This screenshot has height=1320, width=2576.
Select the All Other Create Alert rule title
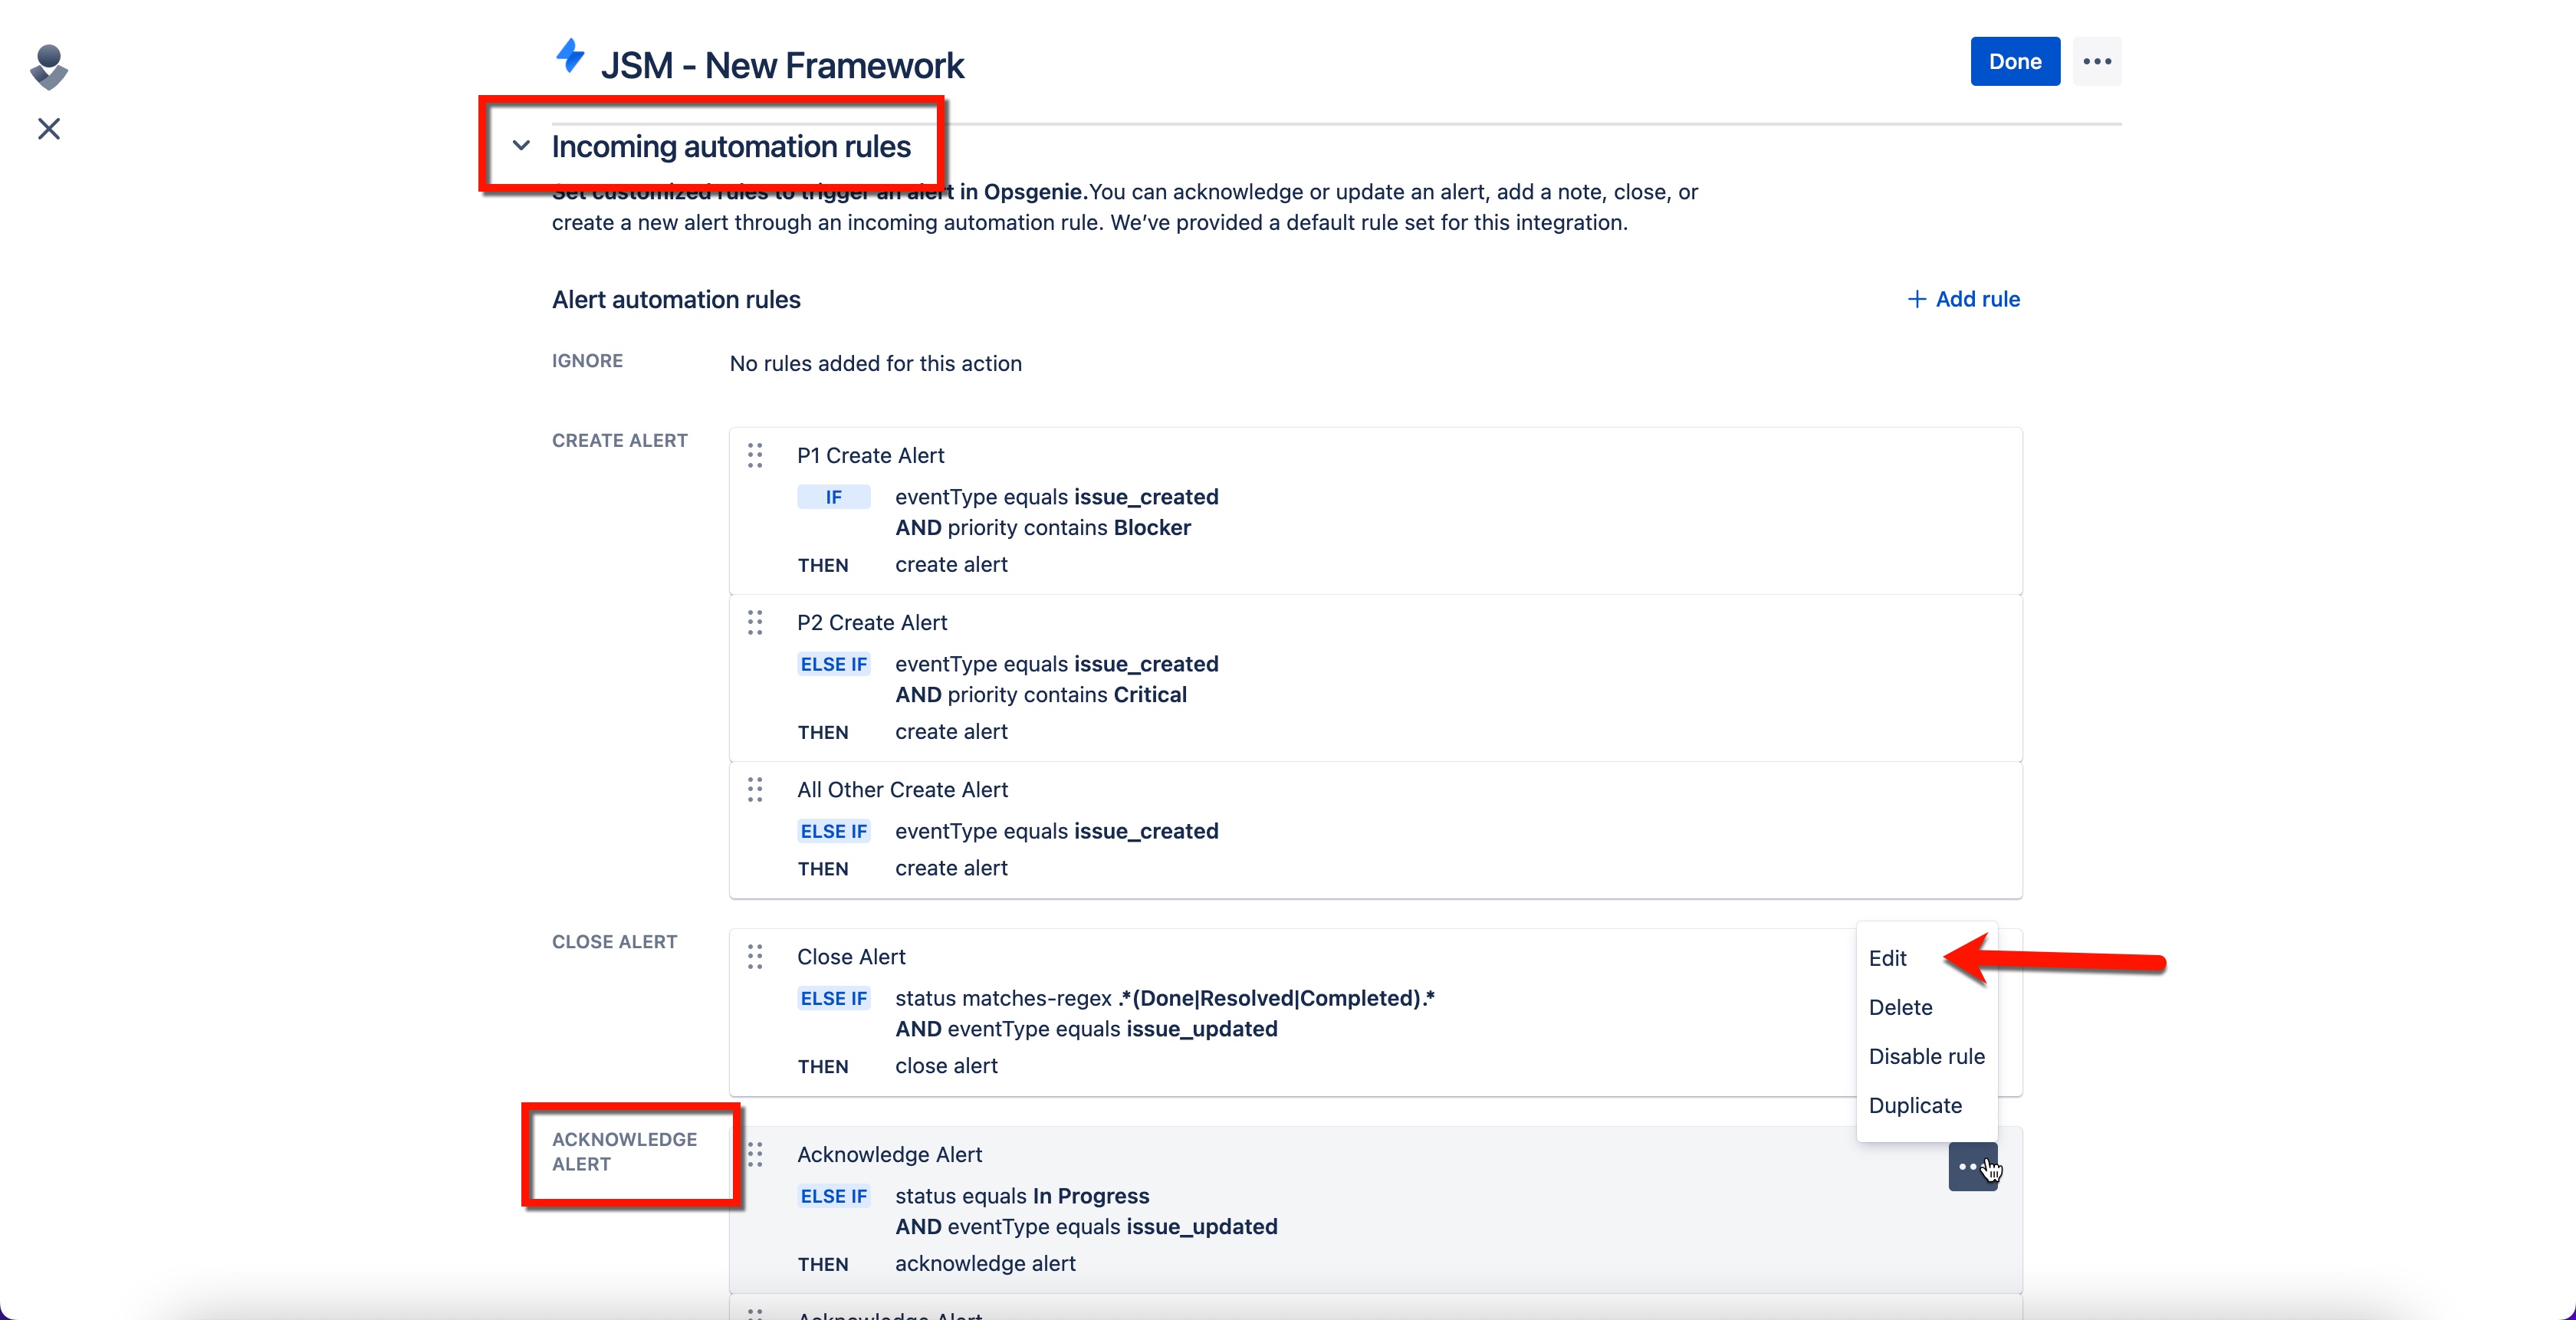coord(902,789)
